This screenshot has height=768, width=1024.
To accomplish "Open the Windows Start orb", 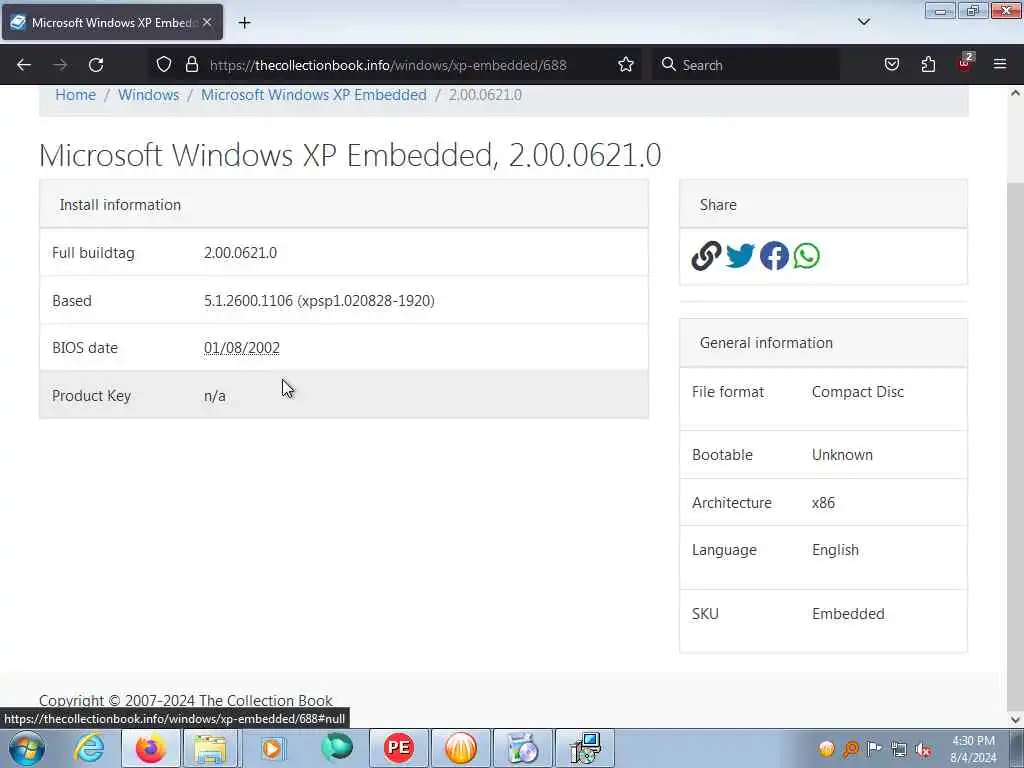I will (26, 748).
